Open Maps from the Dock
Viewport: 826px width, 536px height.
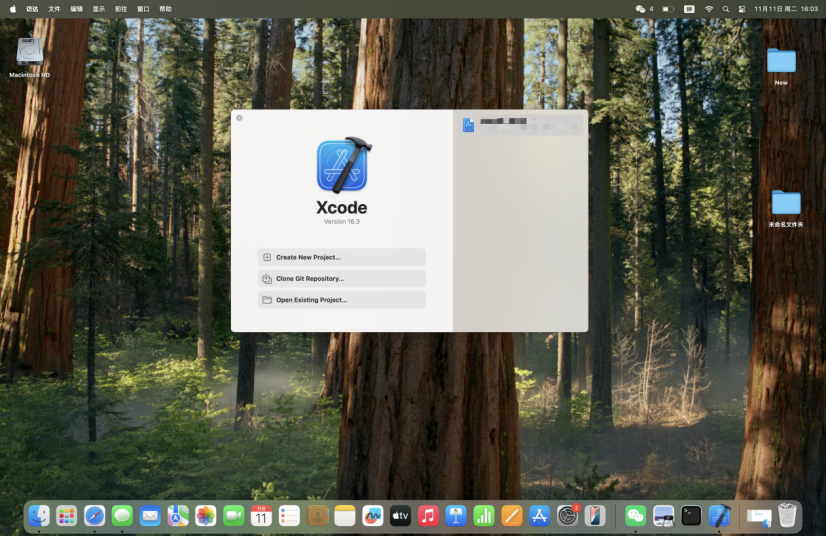[x=178, y=516]
